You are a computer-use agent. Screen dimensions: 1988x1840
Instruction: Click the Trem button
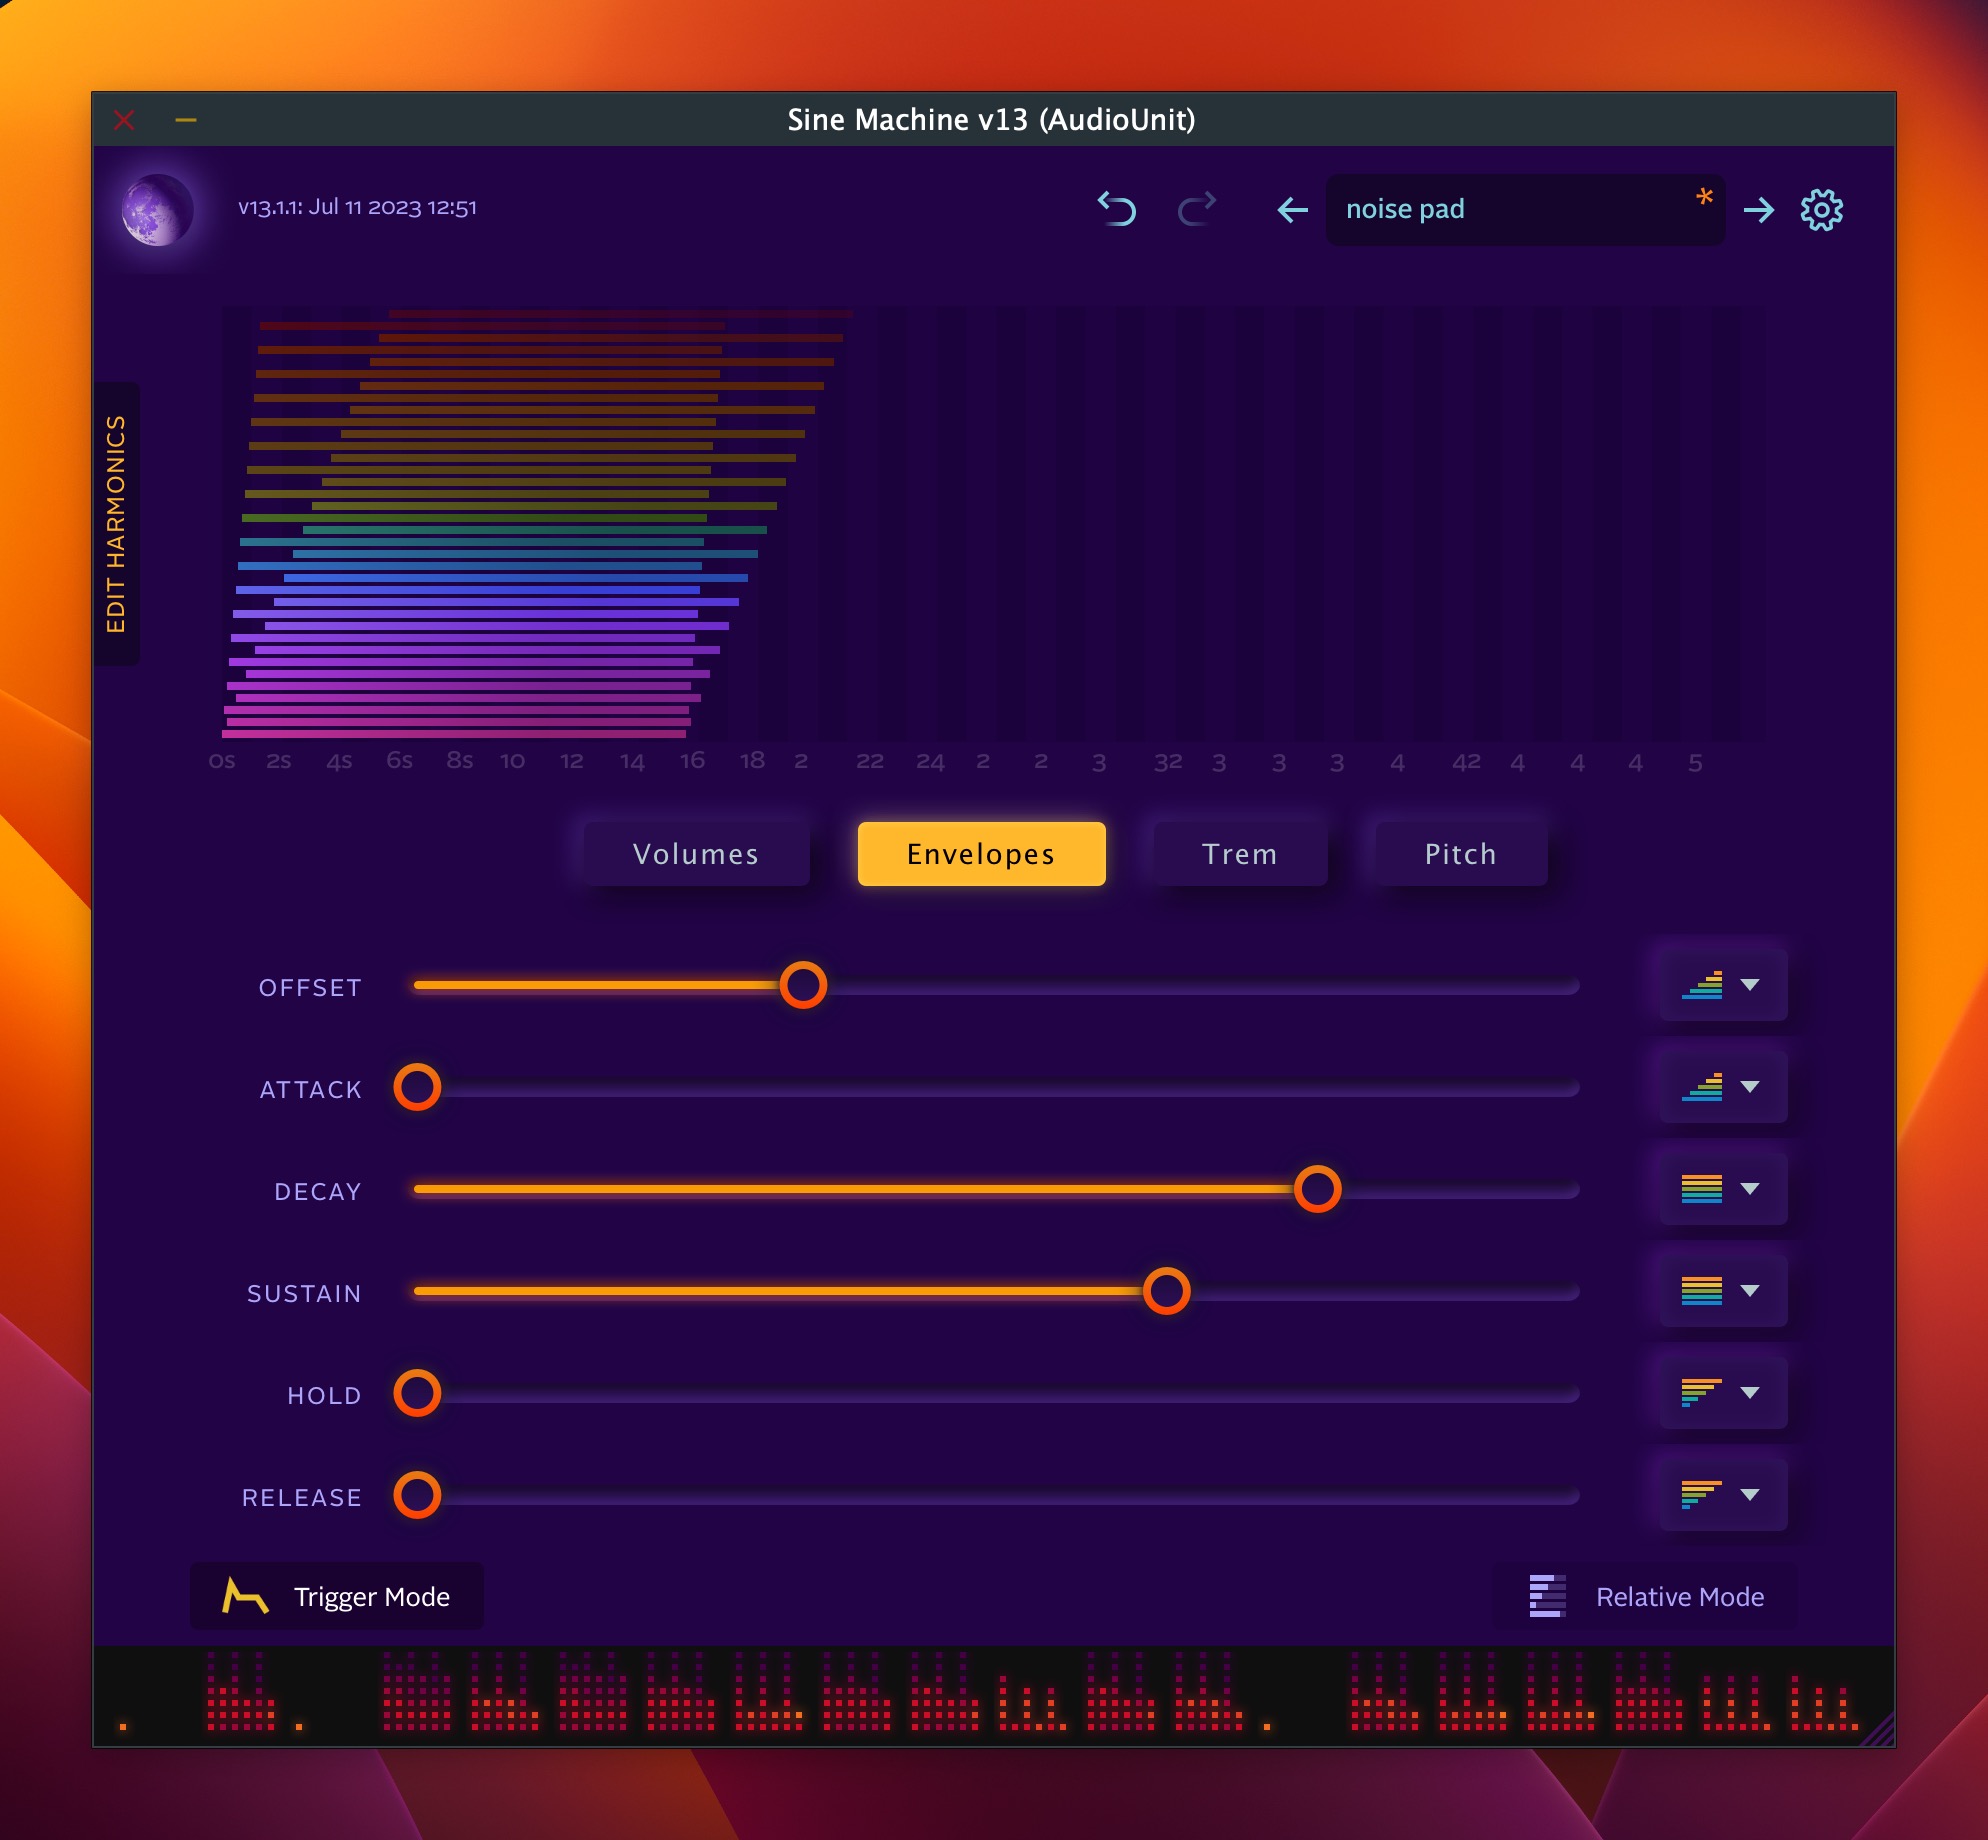(x=1240, y=853)
